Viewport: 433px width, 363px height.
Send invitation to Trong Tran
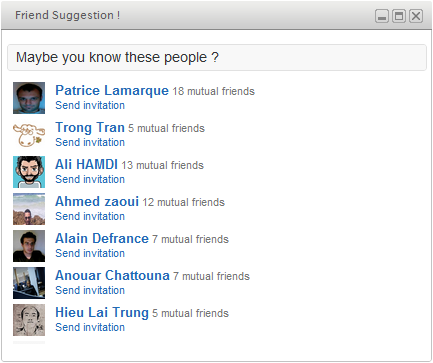(90, 142)
